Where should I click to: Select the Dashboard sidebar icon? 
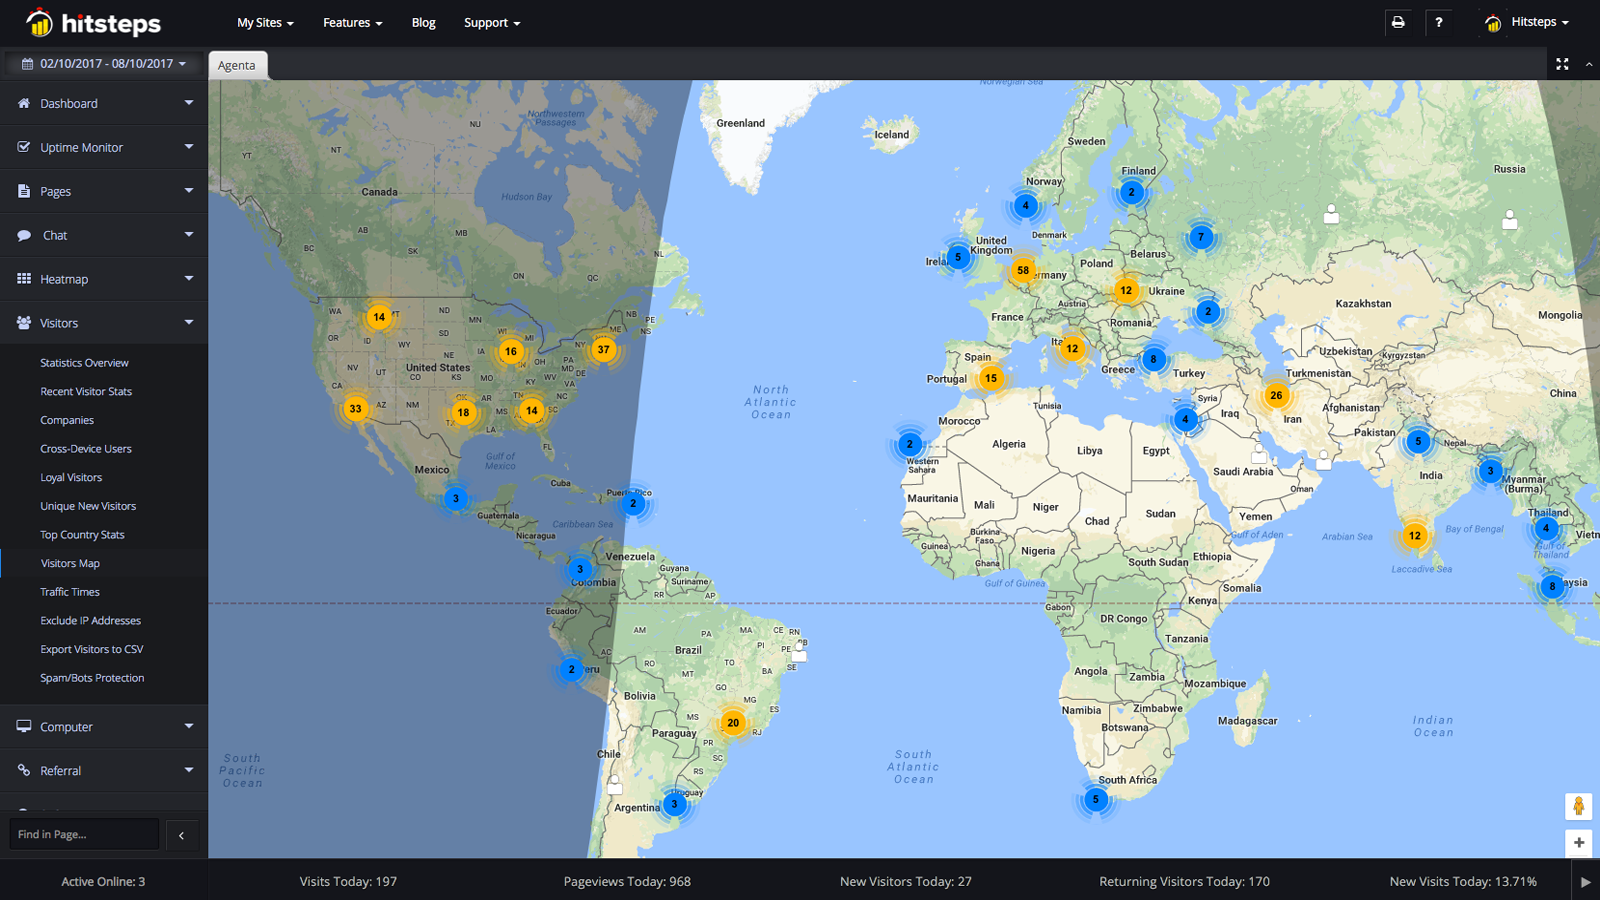22,103
